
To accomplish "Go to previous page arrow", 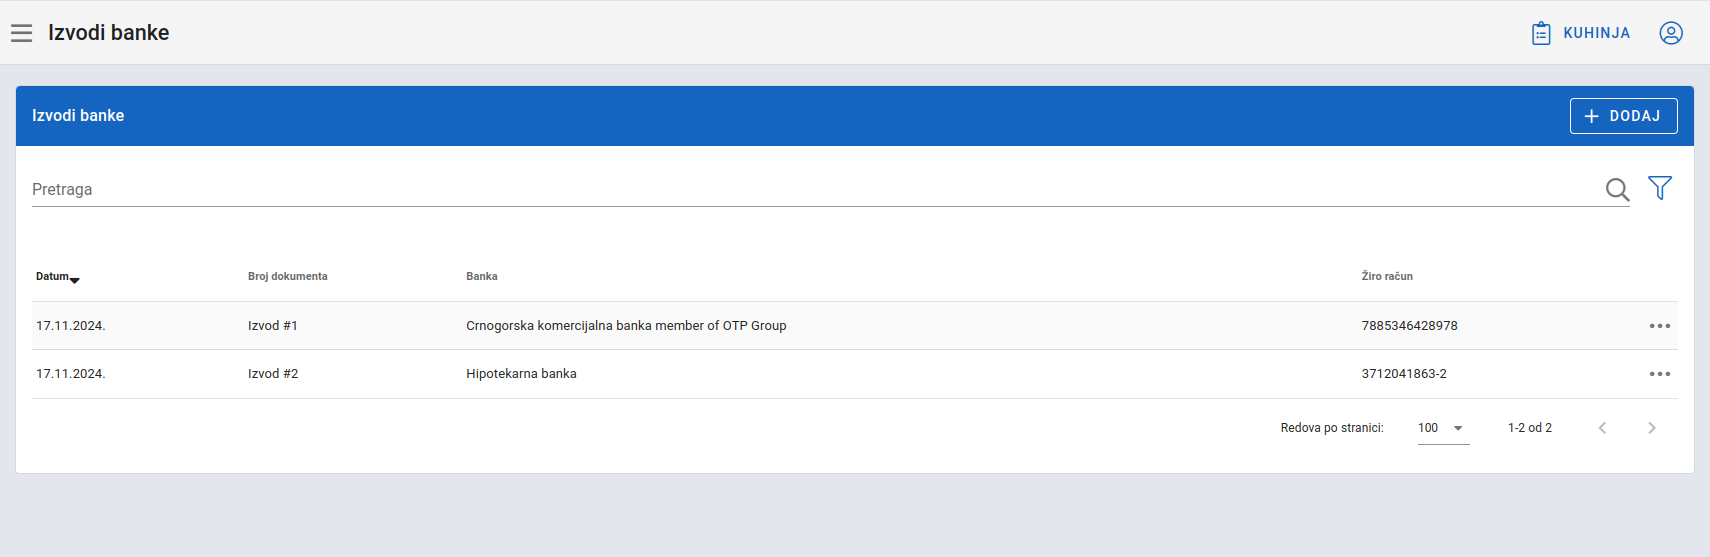I will [1602, 428].
